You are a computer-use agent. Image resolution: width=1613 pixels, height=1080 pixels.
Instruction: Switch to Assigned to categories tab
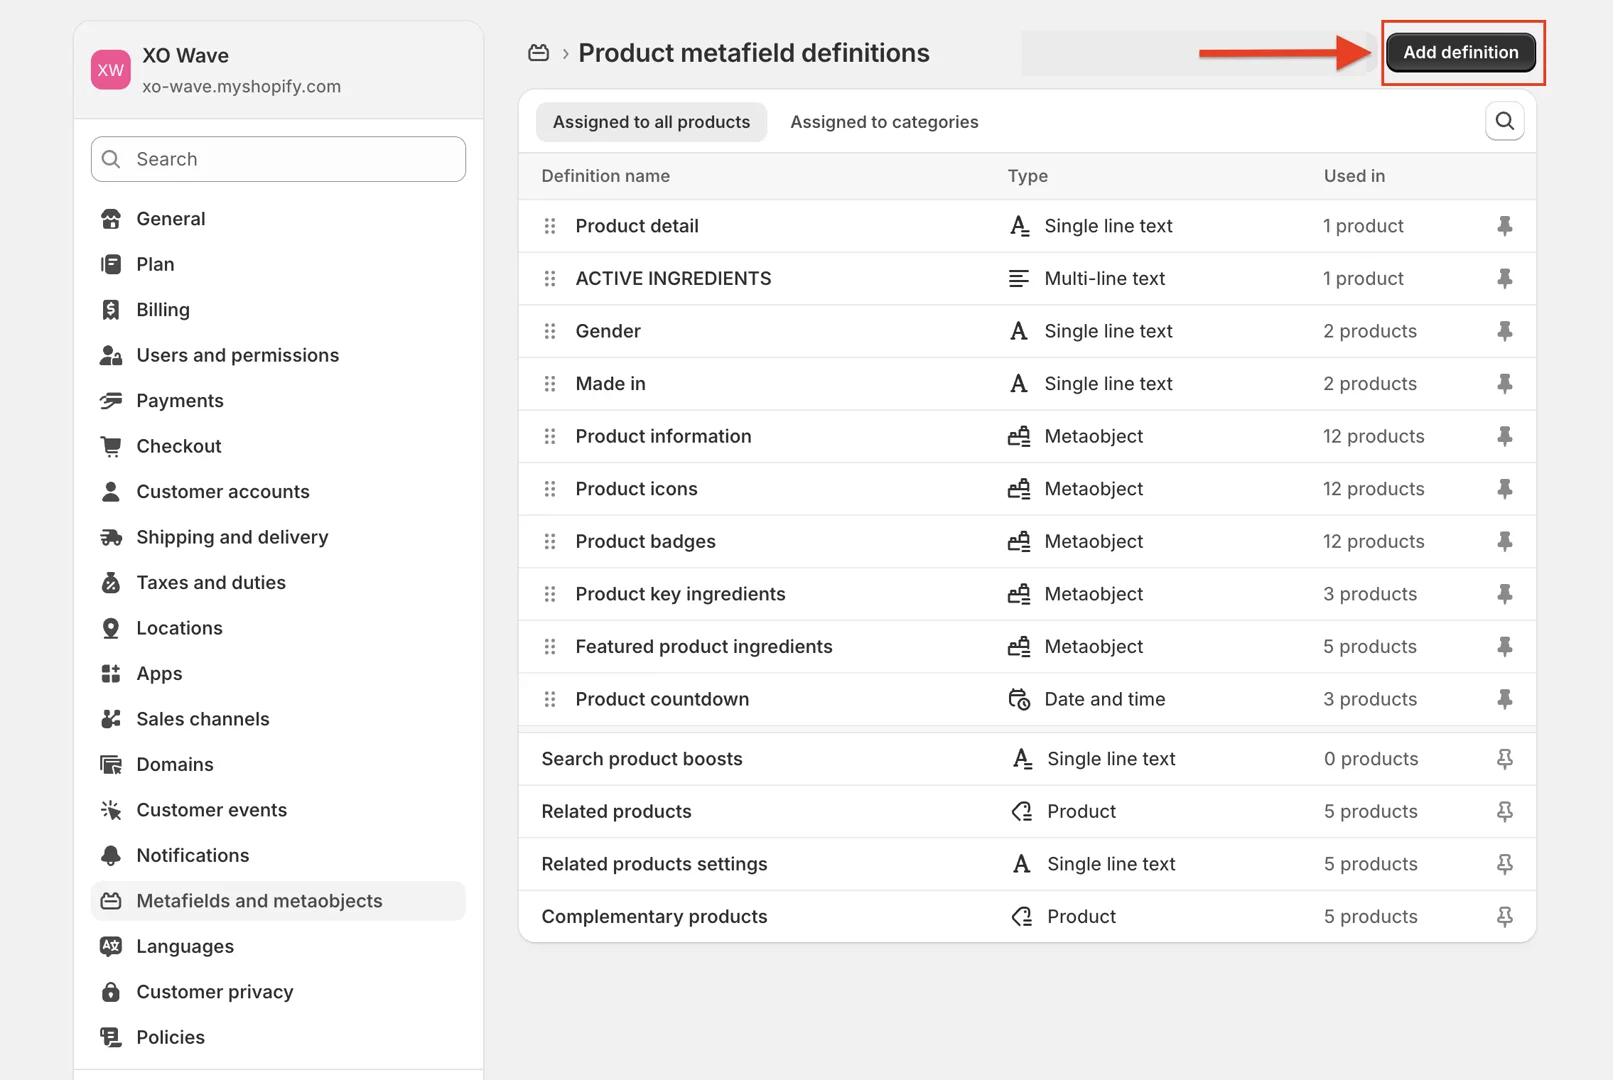point(884,122)
